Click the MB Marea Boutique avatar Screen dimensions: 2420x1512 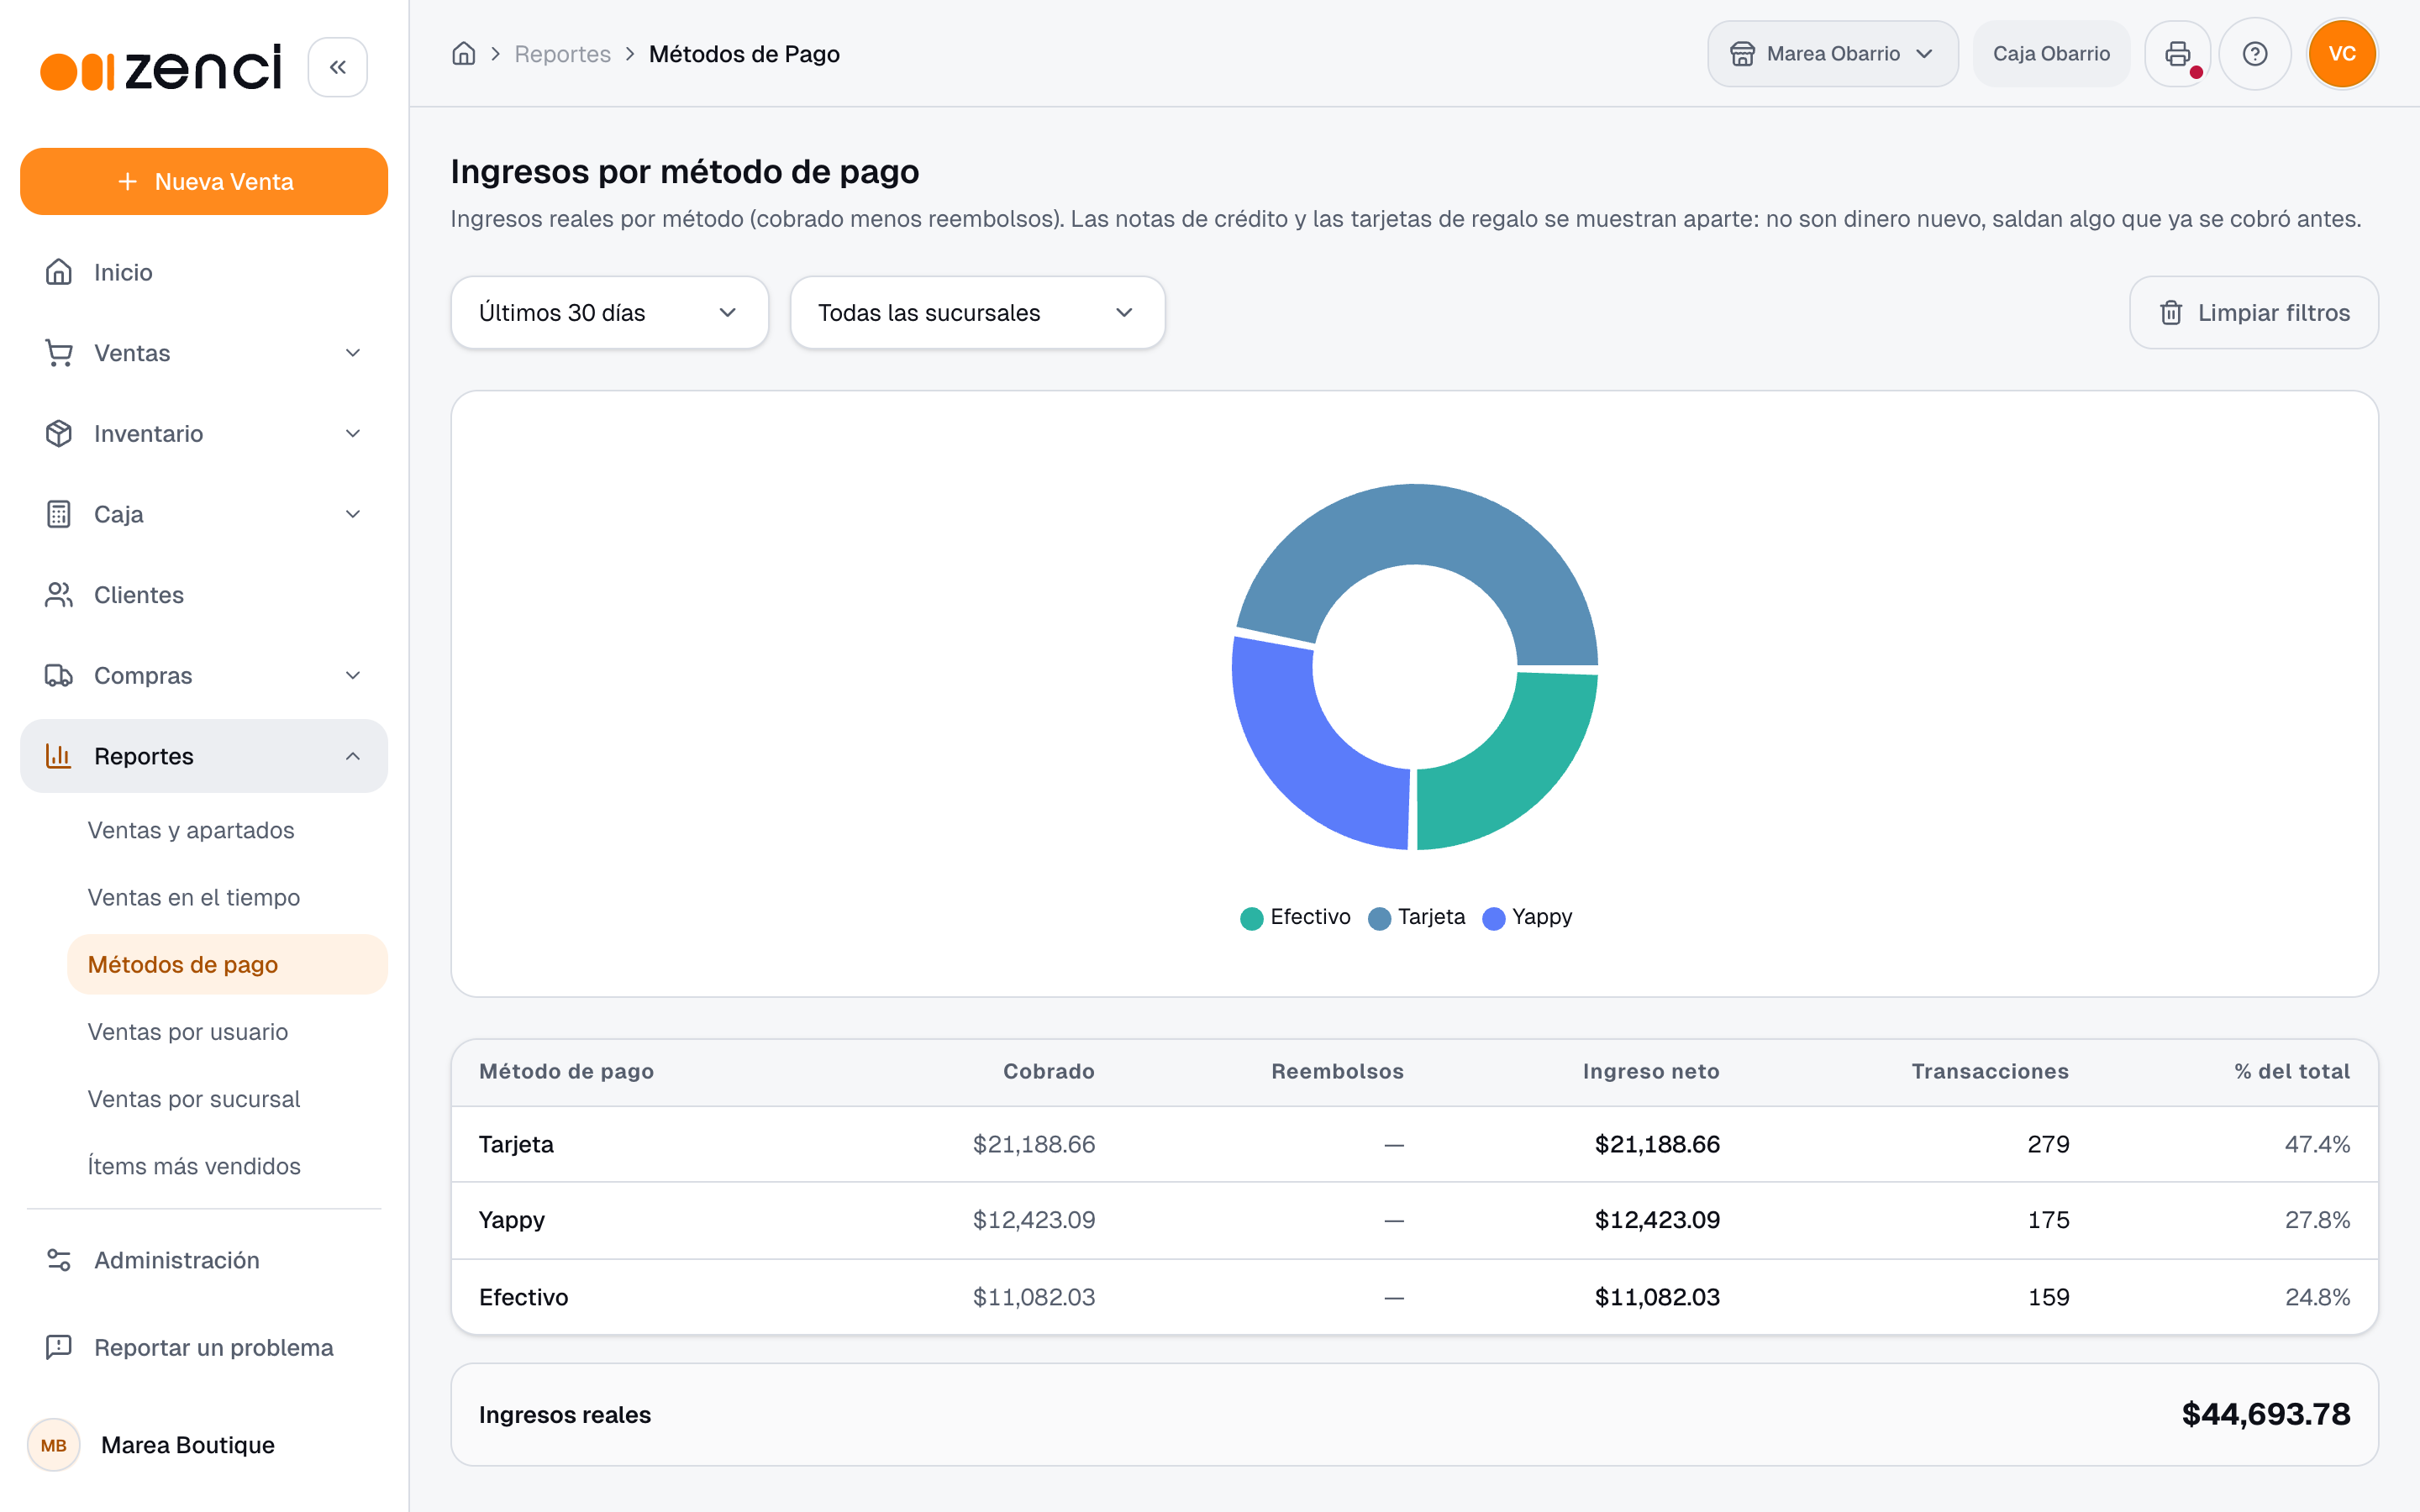(x=54, y=1445)
